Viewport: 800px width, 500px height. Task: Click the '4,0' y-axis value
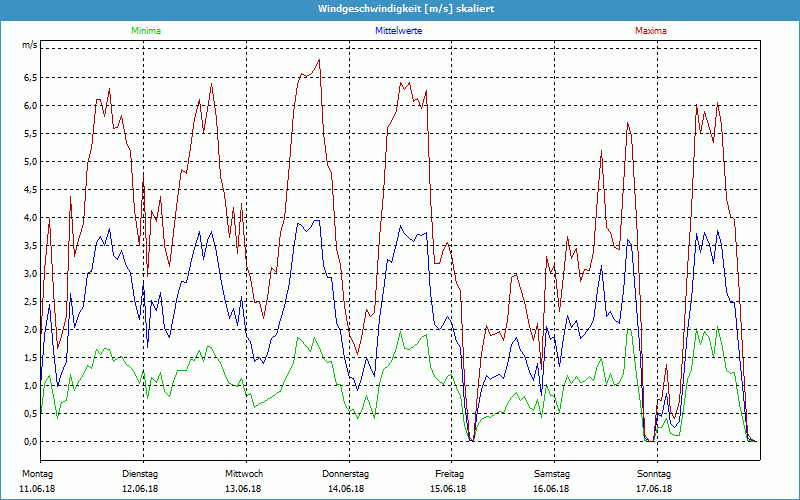click(30, 218)
